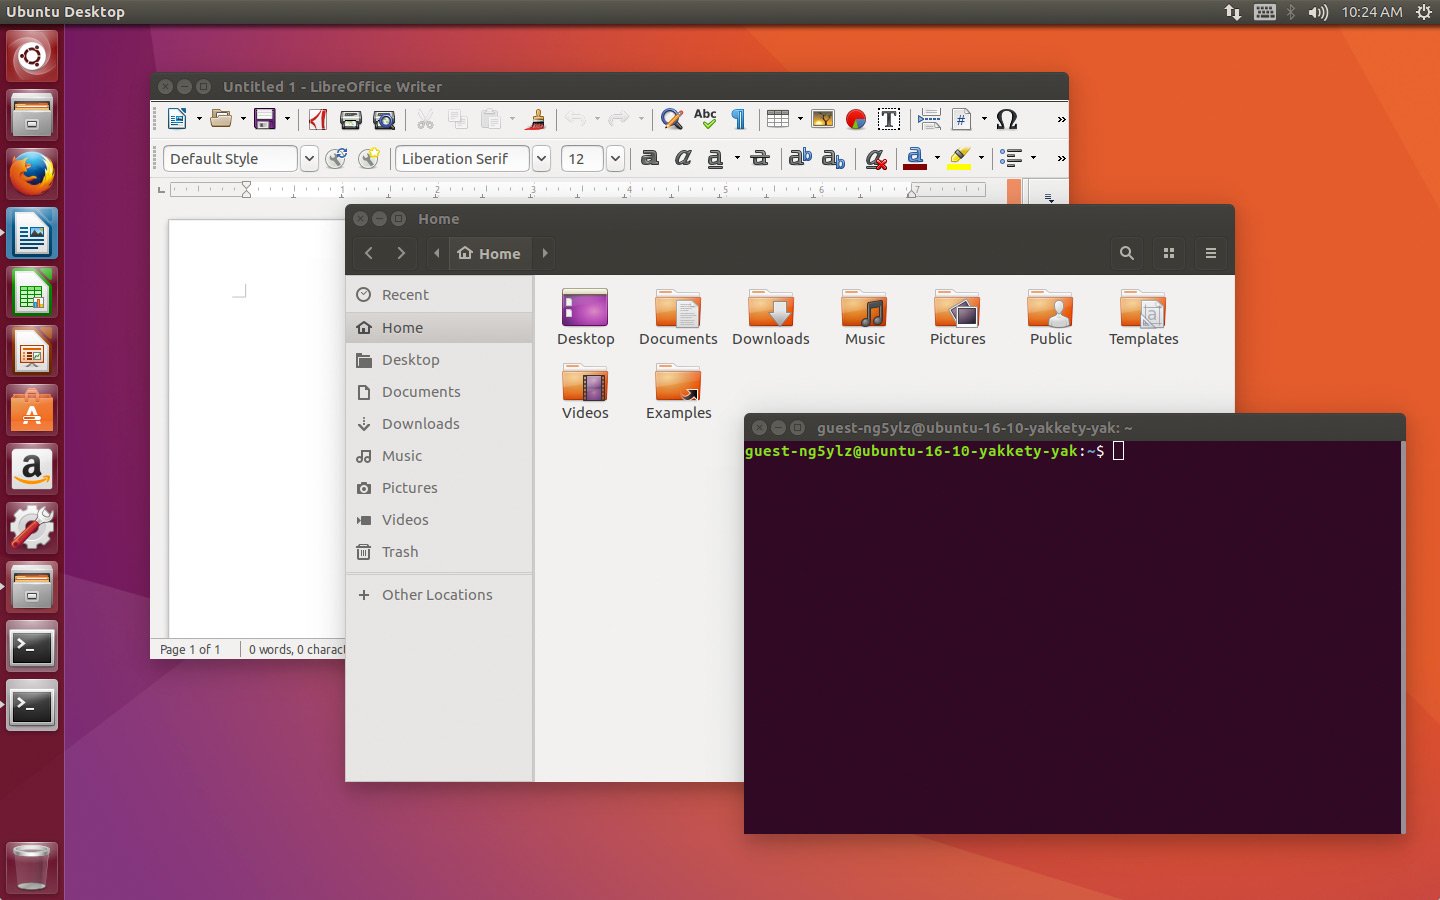Toggle italic text formatting
This screenshot has height=900, width=1440.
click(x=683, y=158)
